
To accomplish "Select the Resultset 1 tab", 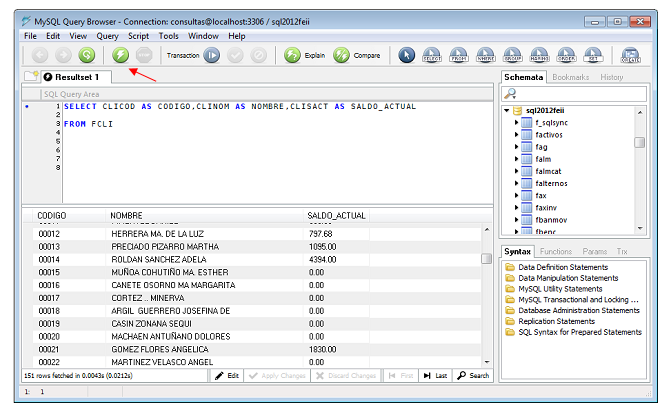I will (77, 77).
